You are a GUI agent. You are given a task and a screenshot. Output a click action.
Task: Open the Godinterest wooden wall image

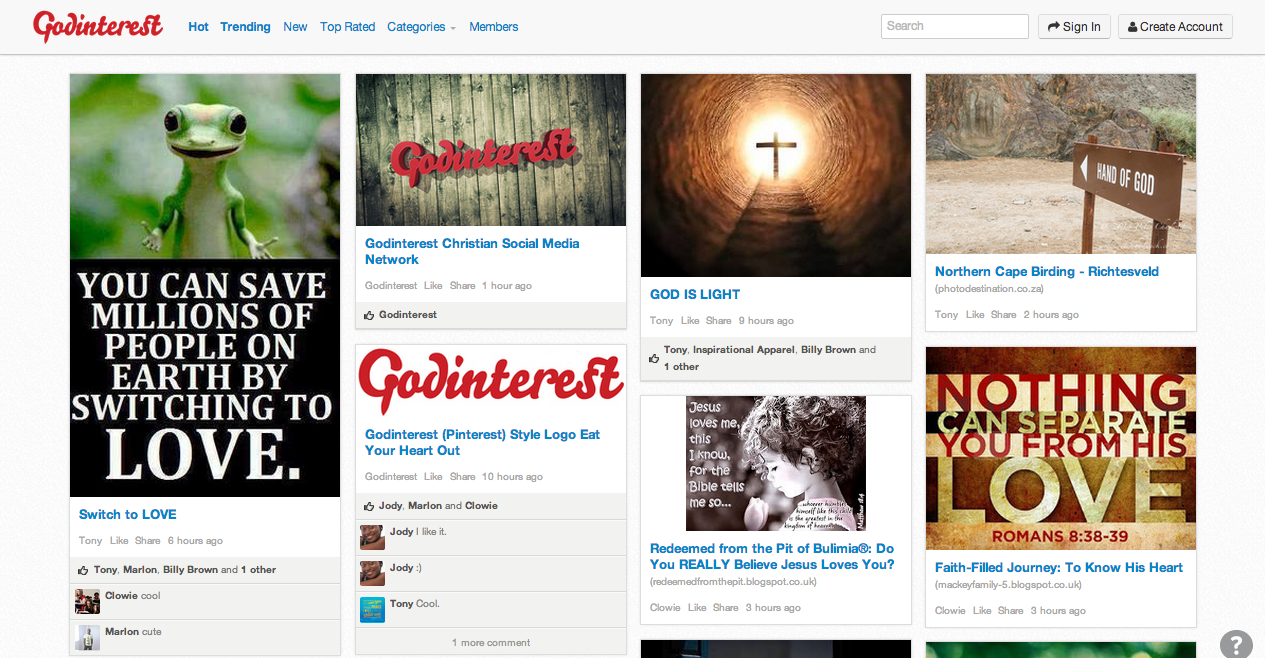(491, 150)
